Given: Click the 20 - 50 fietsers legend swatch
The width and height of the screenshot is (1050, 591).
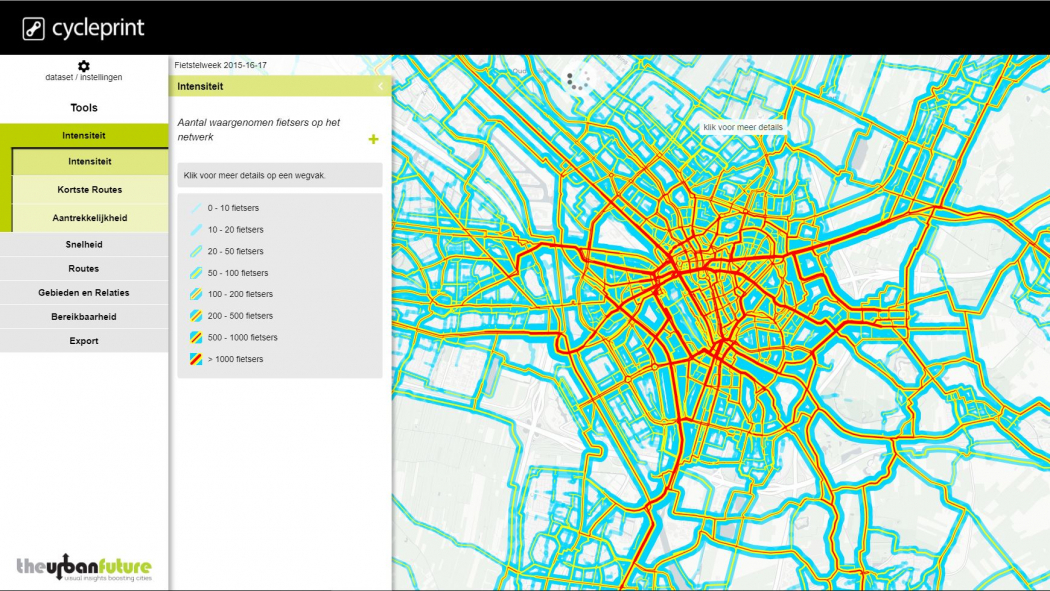Looking at the screenshot, I should click(196, 251).
